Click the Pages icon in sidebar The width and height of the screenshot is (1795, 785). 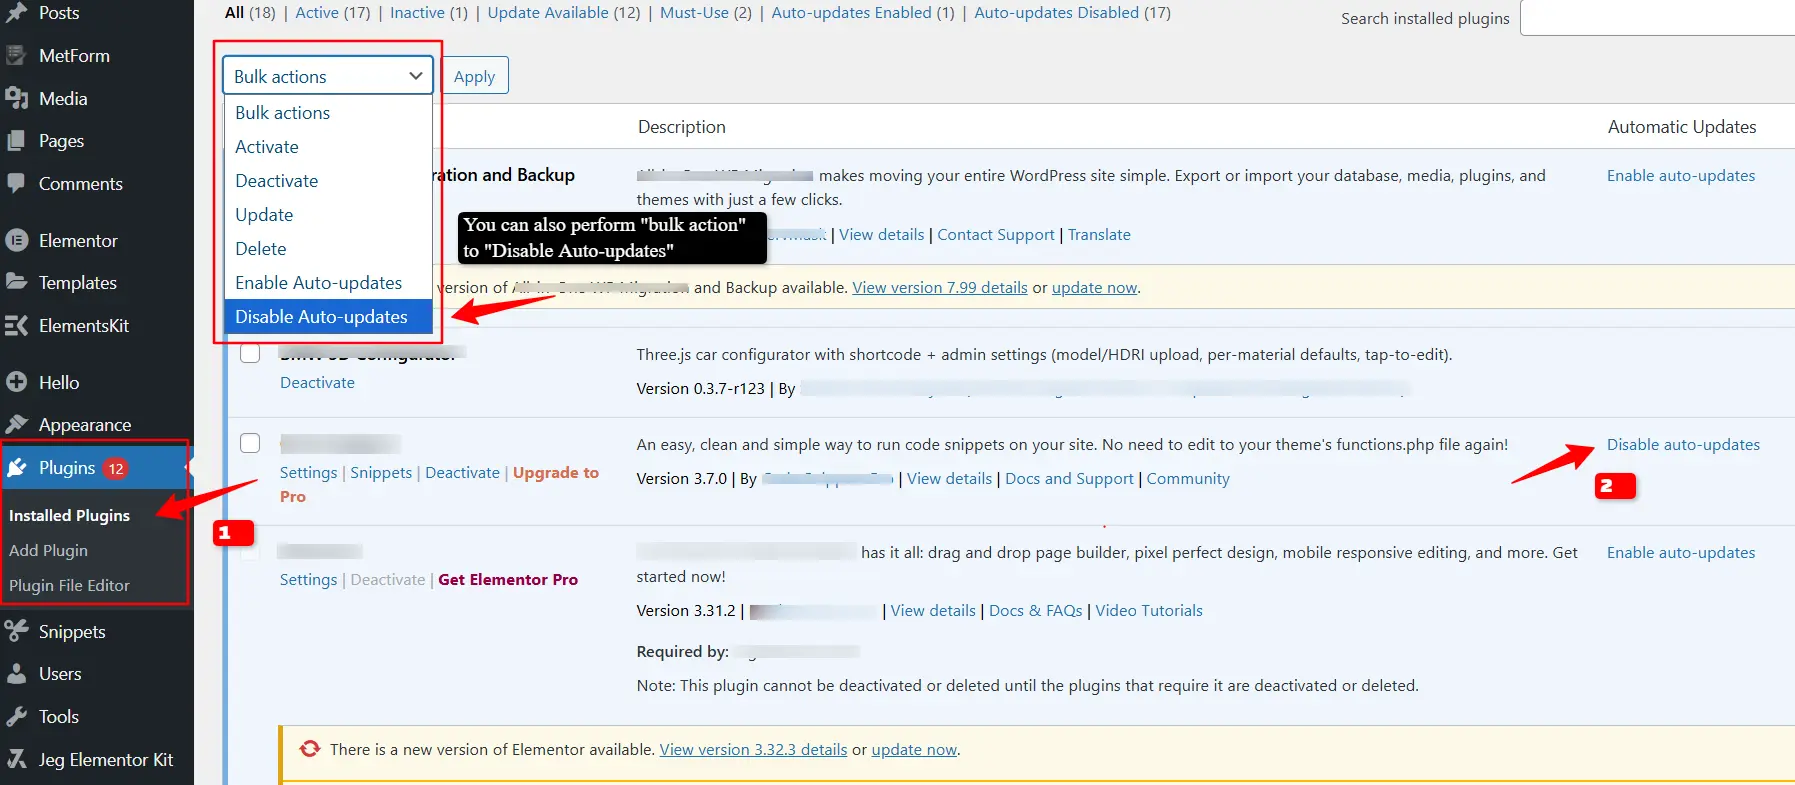coord(16,141)
